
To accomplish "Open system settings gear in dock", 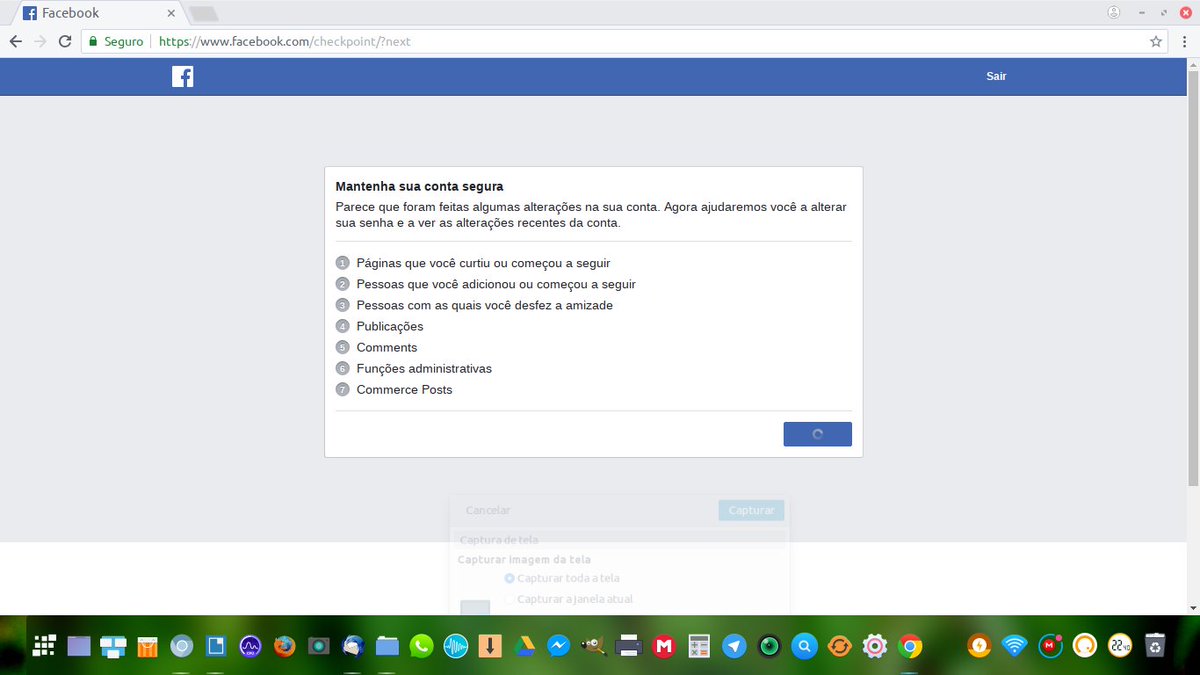I will tap(875, 646).
